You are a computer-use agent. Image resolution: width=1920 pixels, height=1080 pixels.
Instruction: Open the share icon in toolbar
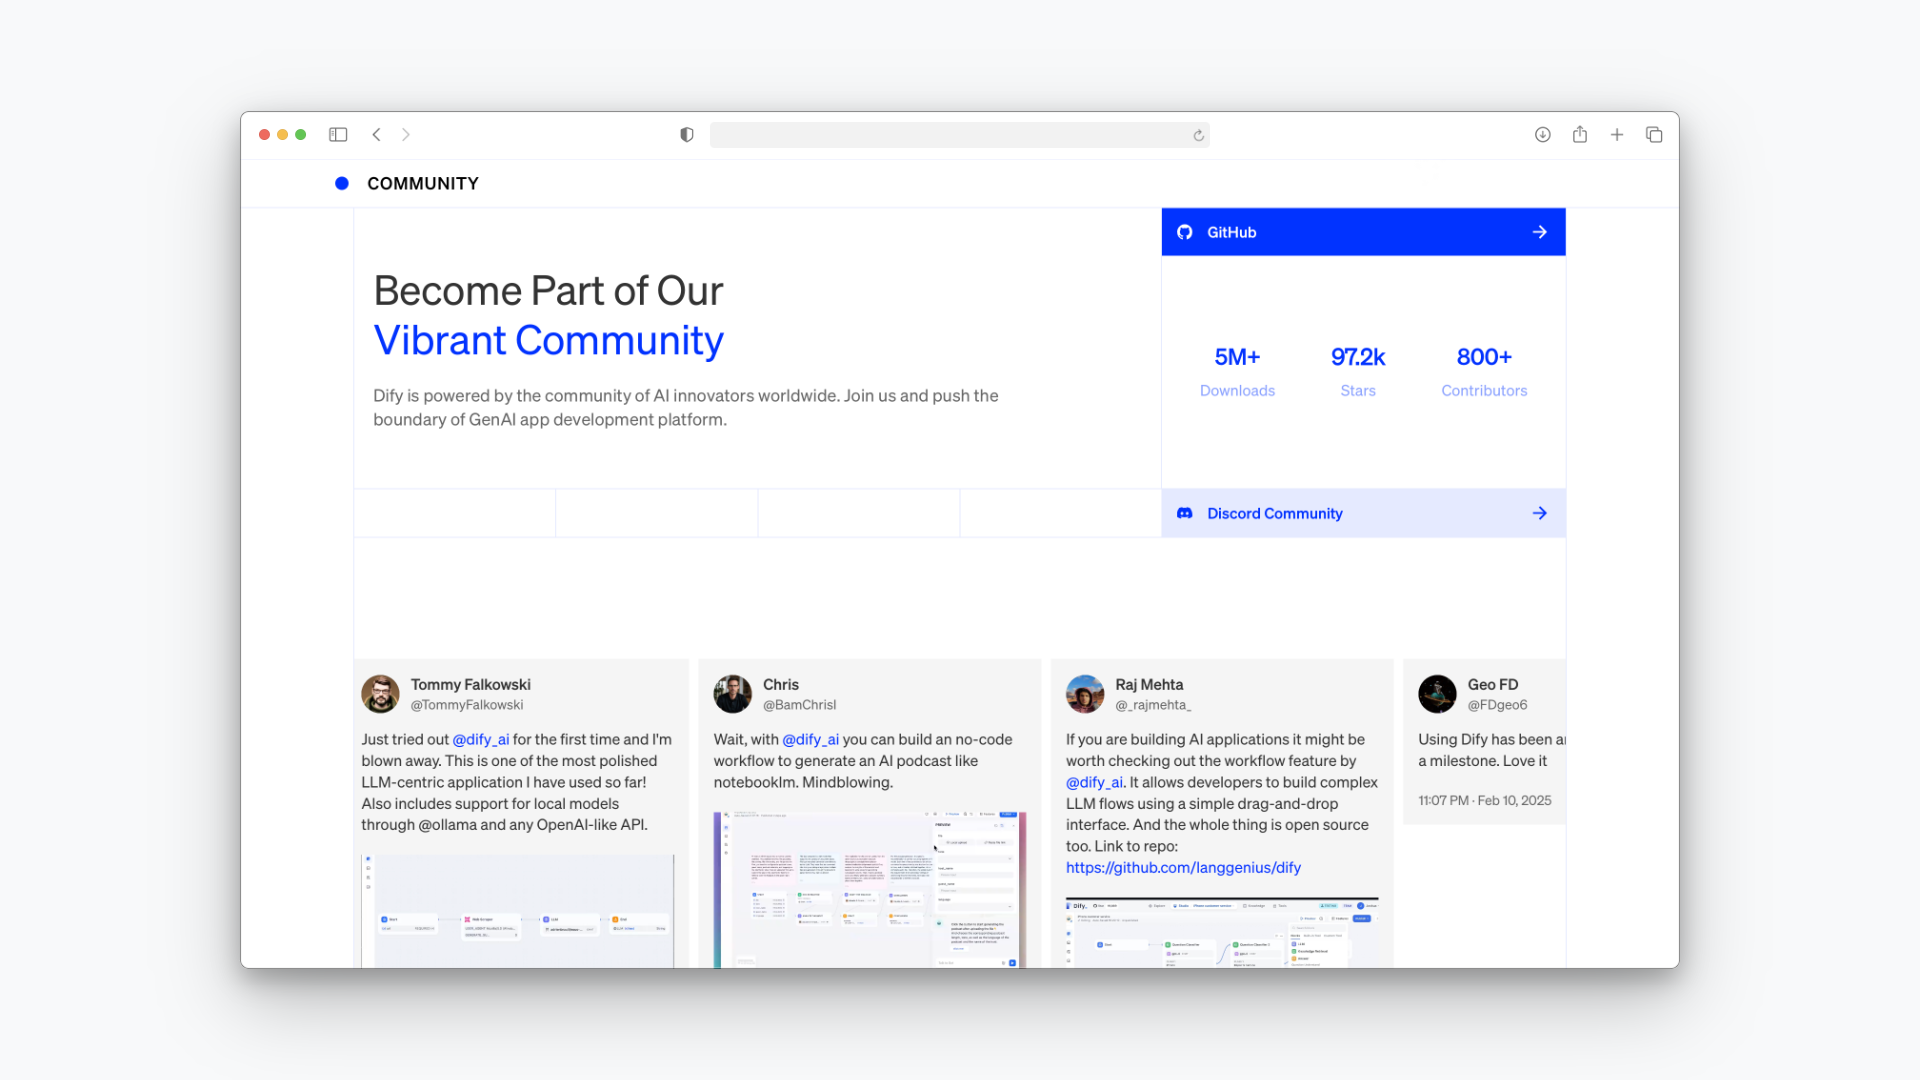tap(1580, 134)
